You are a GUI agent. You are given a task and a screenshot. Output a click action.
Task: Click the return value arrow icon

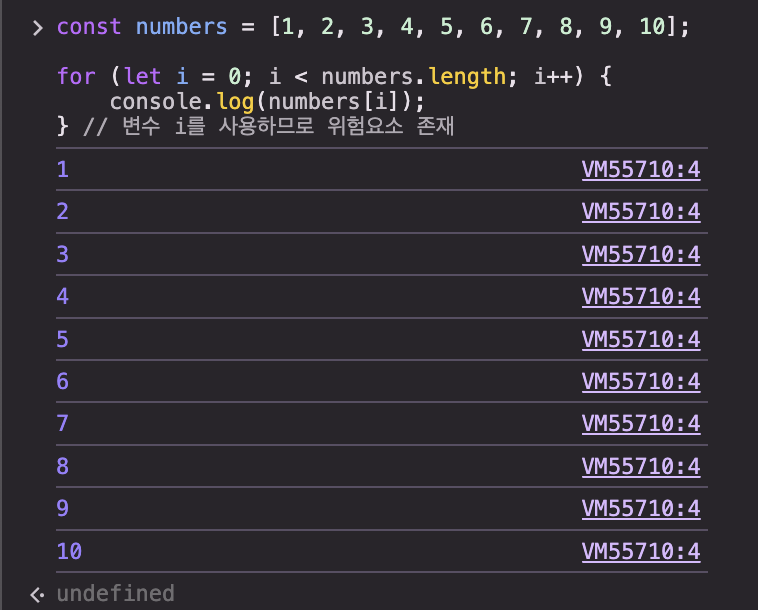(37, 595)
